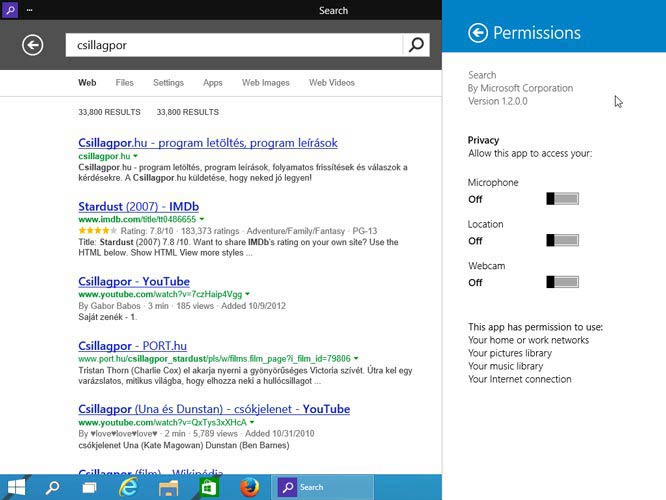
Task: Click 'Your home or work networks' text
Action: point(528,340)
